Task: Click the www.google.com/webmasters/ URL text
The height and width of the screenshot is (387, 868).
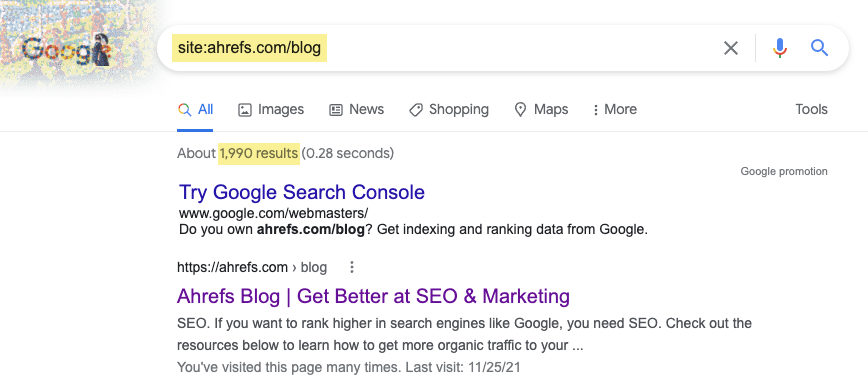Action: click(x=273, y=213)
